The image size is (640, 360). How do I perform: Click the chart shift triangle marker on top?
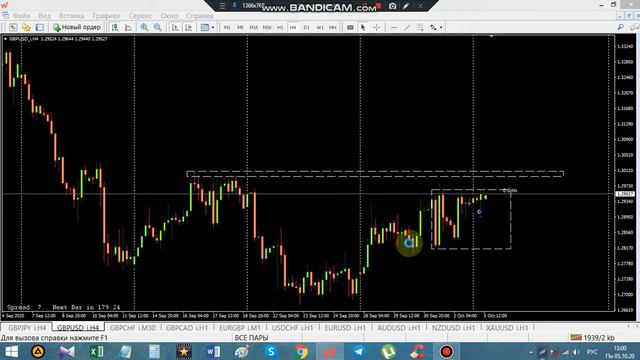[x=491, y=36]
